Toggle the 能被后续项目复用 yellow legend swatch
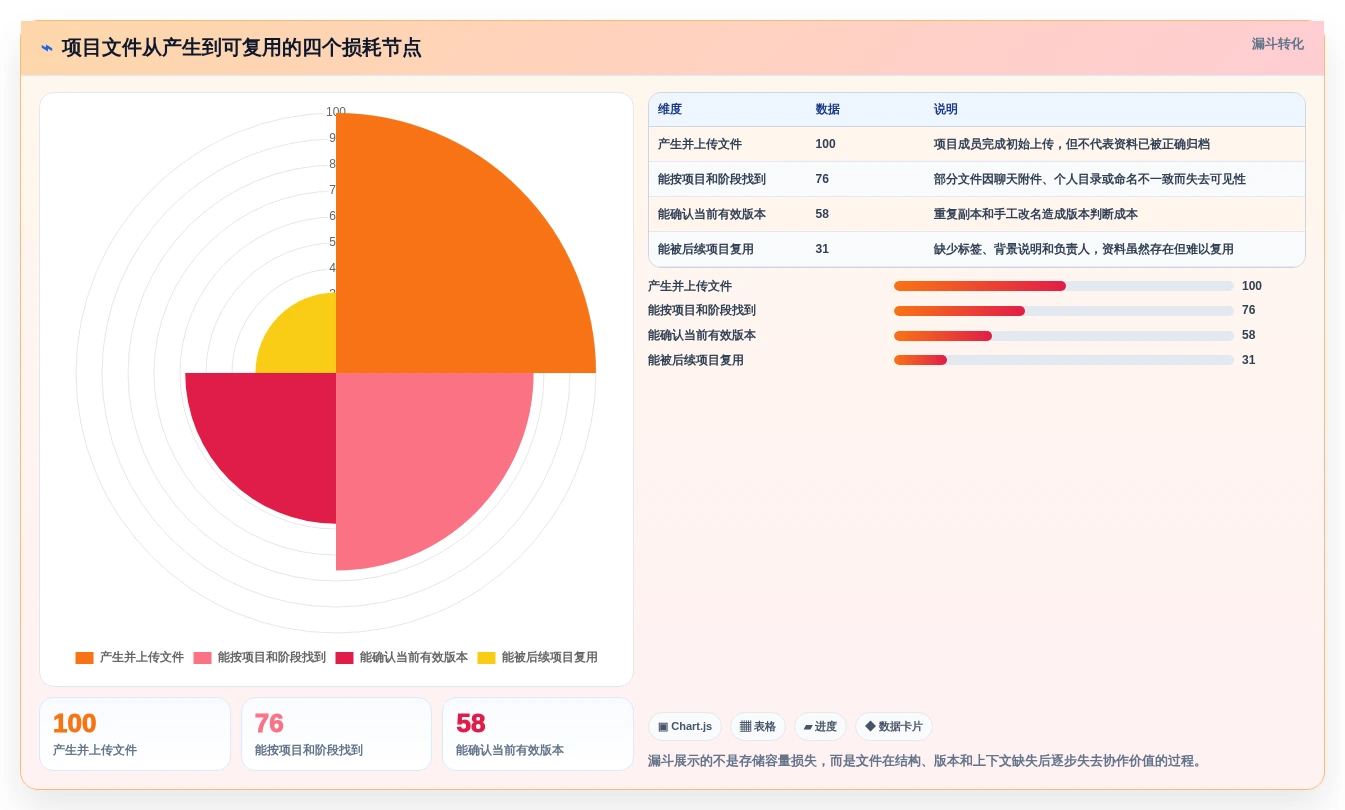 point(486,658)
